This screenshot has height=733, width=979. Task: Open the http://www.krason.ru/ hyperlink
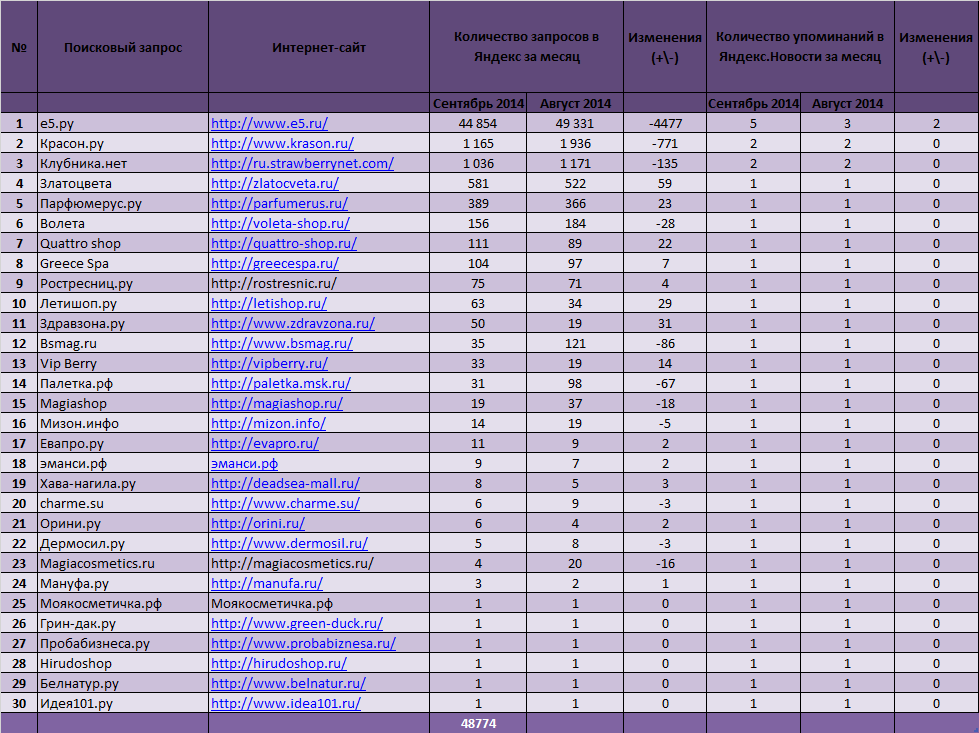tap(282, 144)
